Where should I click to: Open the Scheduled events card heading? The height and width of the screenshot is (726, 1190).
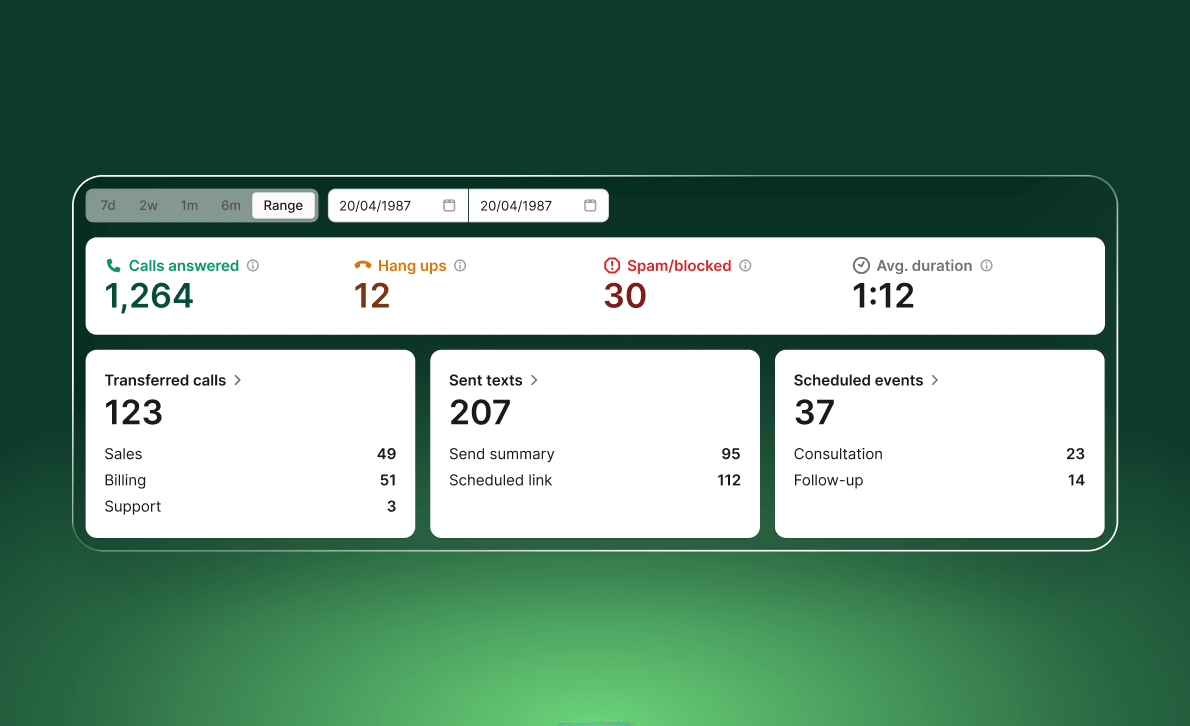tap(858, 380)
